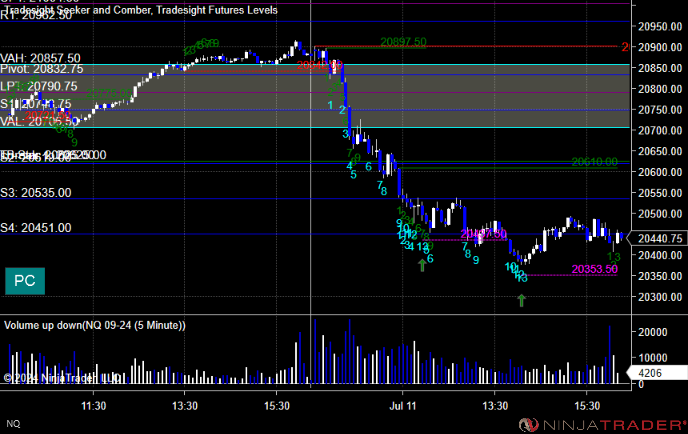Viewport: 688px width, 434px height.
Task: Select the current price marker 20440.75
Action: pos(658,238)
